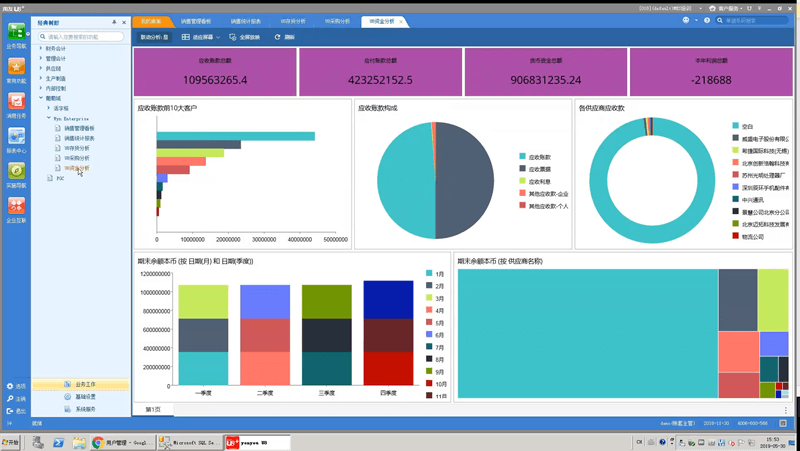Image resolution: width=800 pixels, height=451 pixels.
Task: Click the 应收票据 legend swatch
Action: click(x=522, y=169)
